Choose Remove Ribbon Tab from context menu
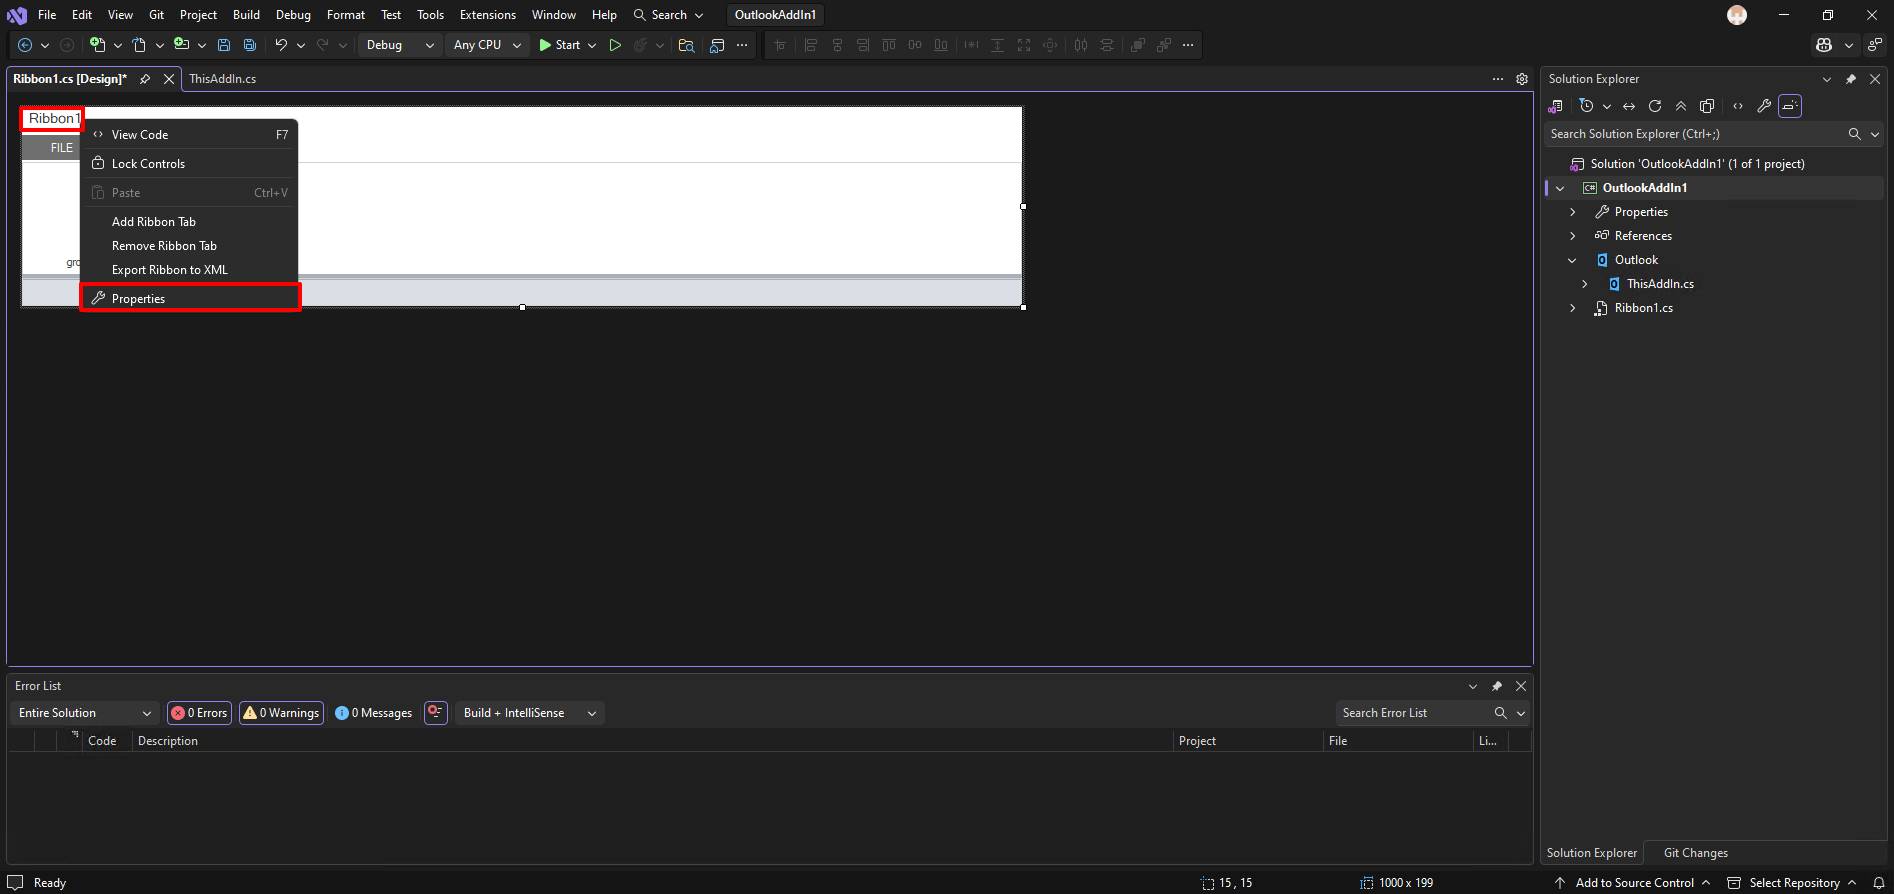 pyautogui.click(x=189, y=246)
